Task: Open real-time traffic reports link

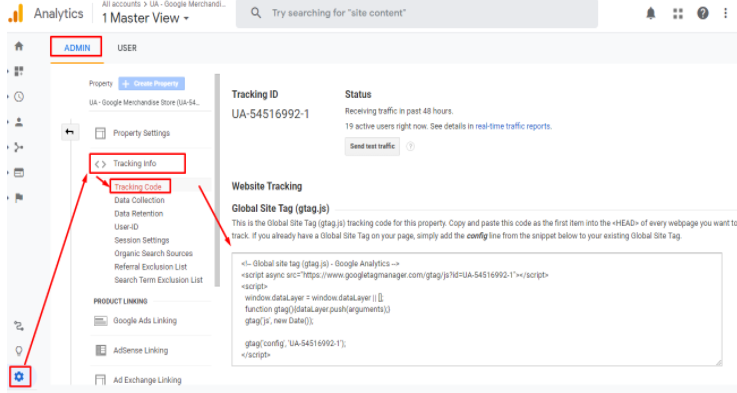Action: (x=513, y=126)
